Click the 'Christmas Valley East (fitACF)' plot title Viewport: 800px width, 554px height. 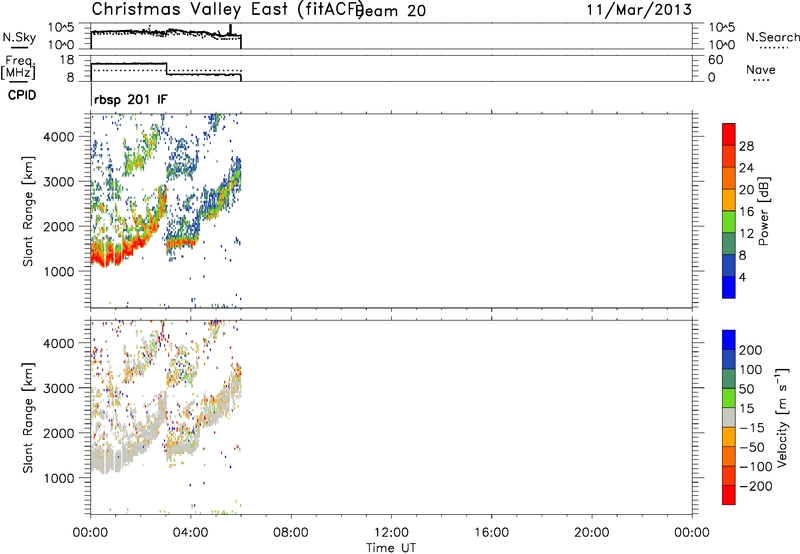click(x=228, y=9)
